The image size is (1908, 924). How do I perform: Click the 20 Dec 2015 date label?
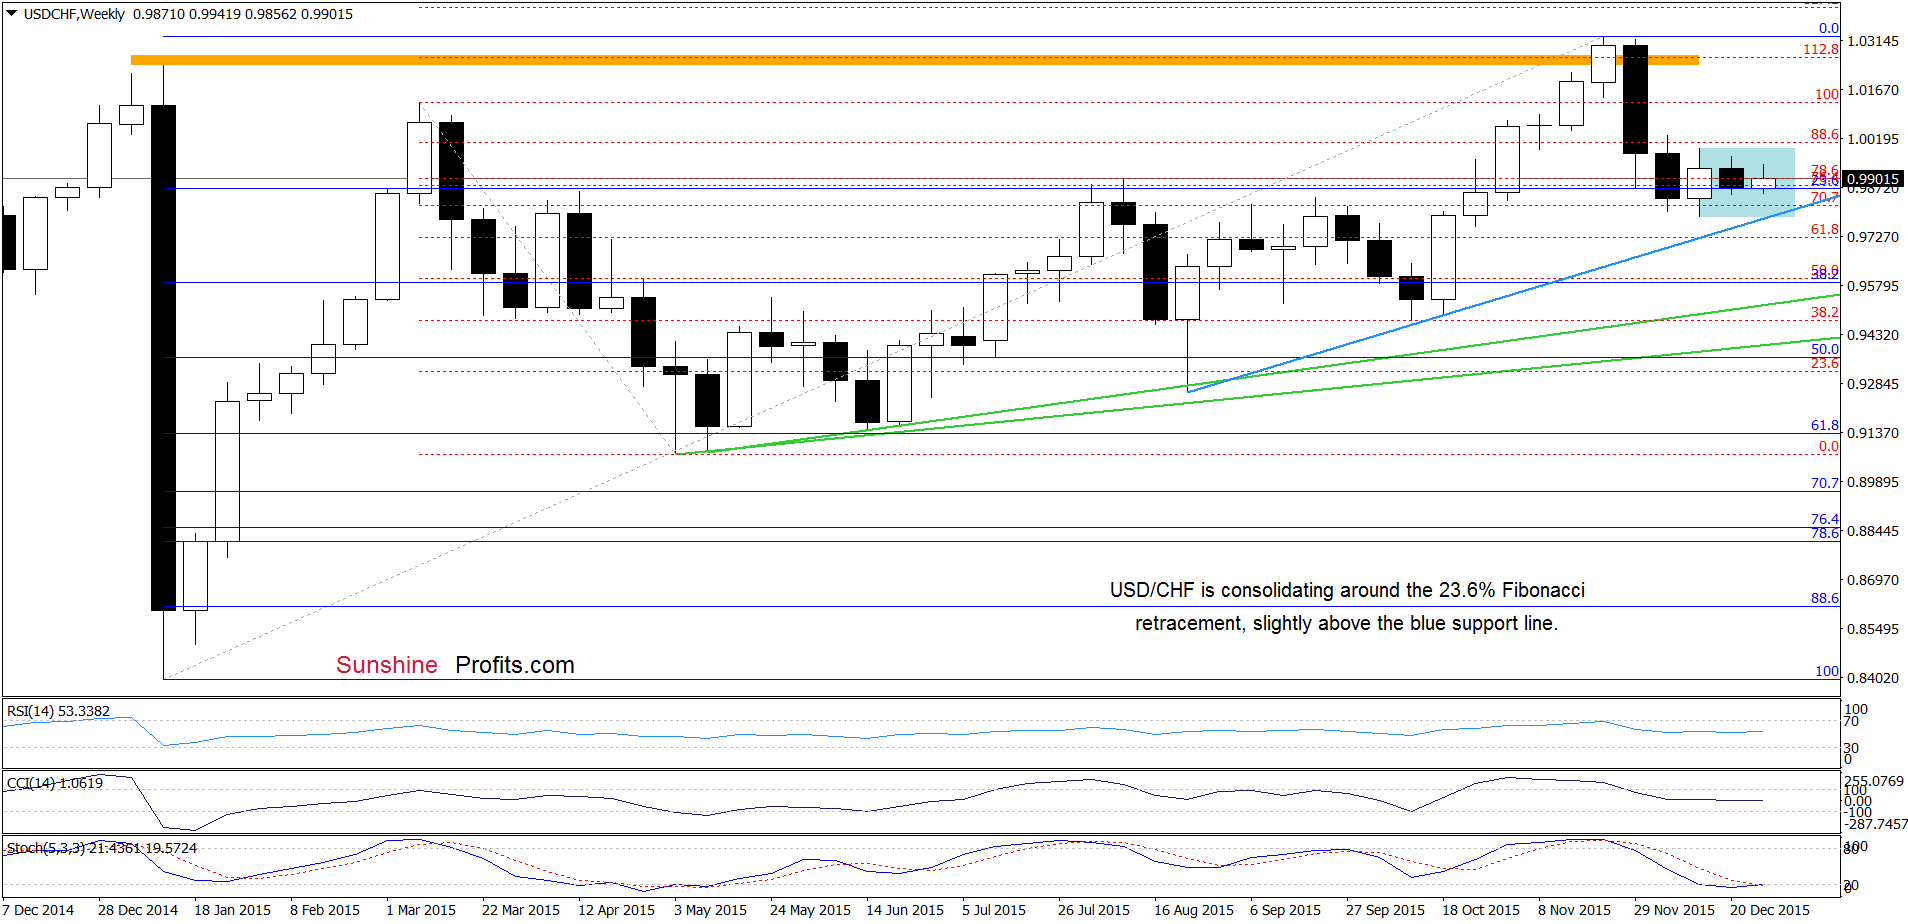1770,910
